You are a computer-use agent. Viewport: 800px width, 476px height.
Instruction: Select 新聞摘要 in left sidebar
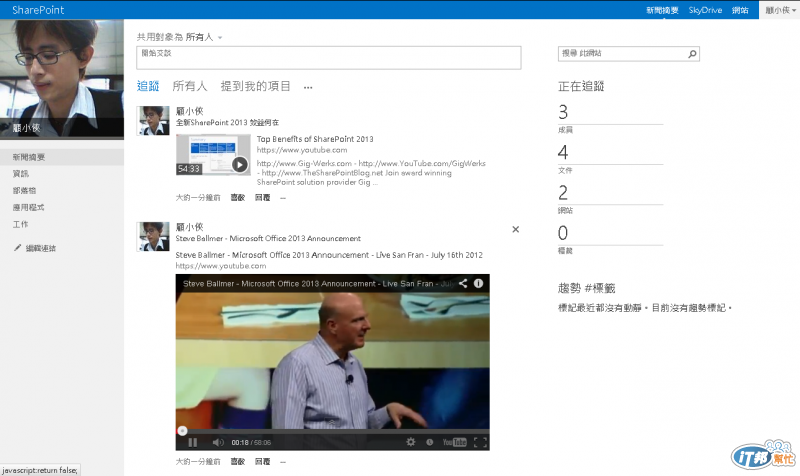pos(62,157)
